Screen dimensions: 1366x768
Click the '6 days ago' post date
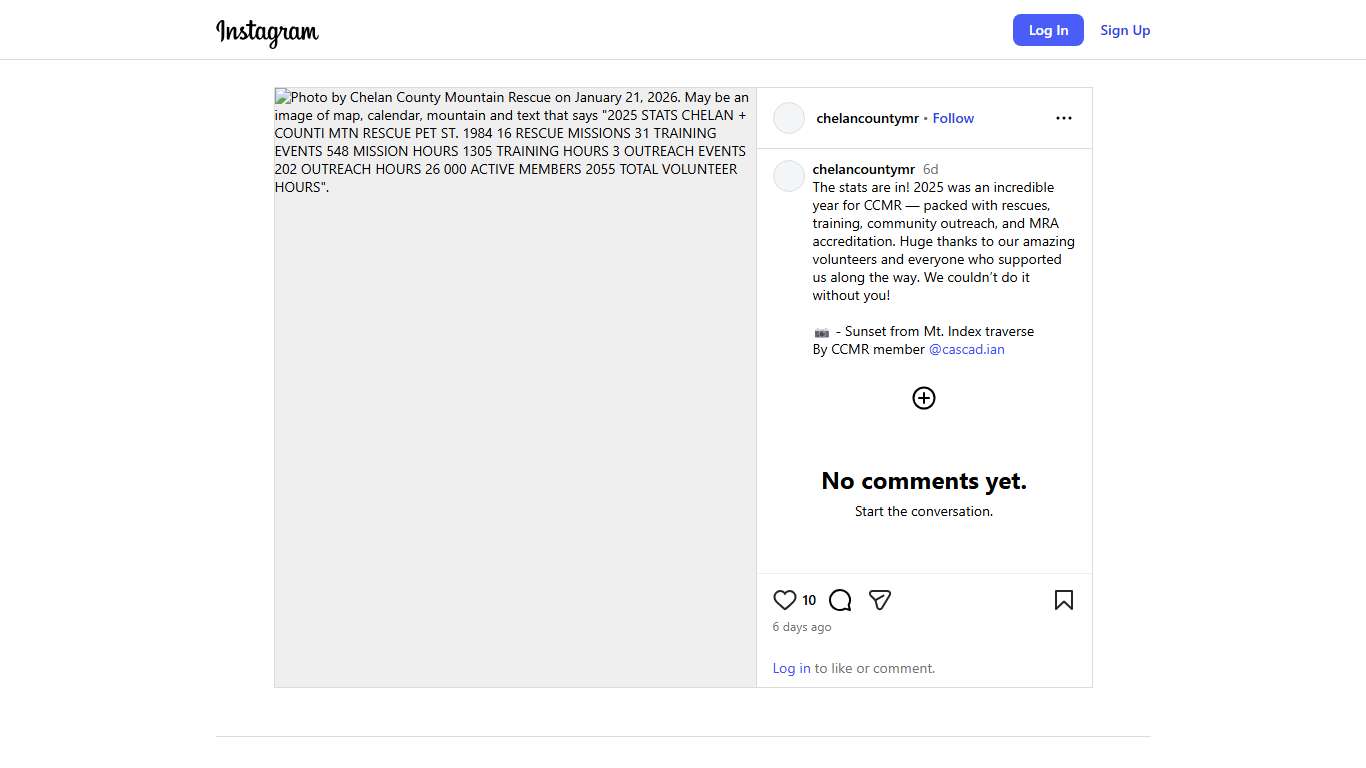[x=801, y=627]
